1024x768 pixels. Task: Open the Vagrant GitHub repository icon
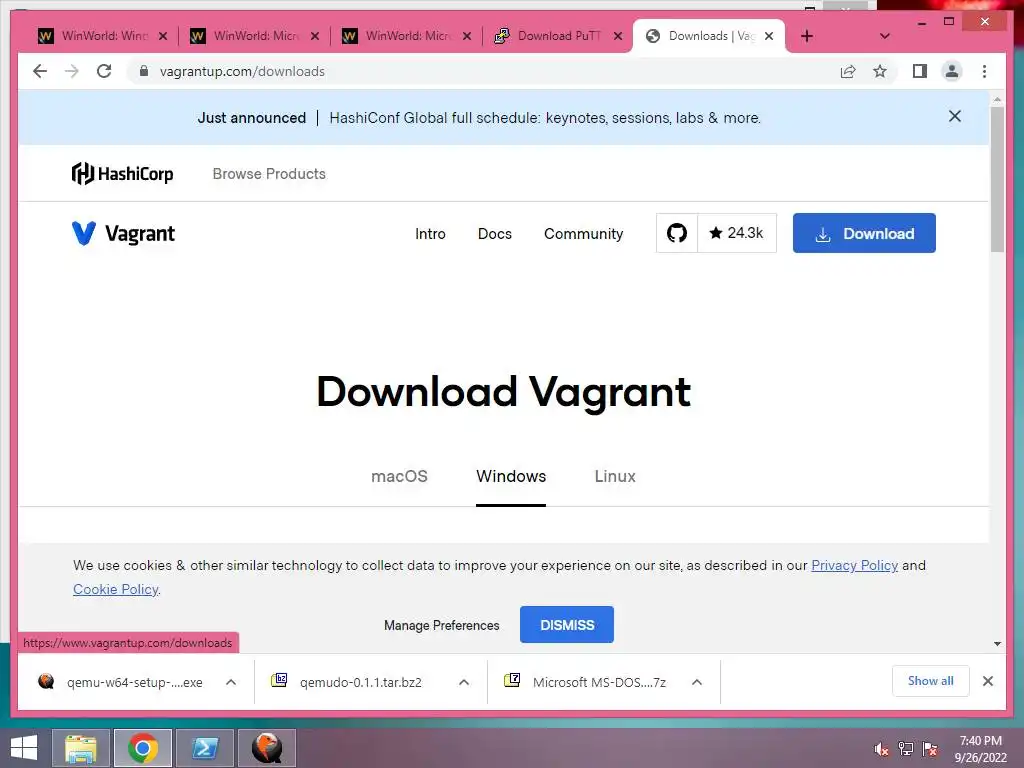point(677,232)
